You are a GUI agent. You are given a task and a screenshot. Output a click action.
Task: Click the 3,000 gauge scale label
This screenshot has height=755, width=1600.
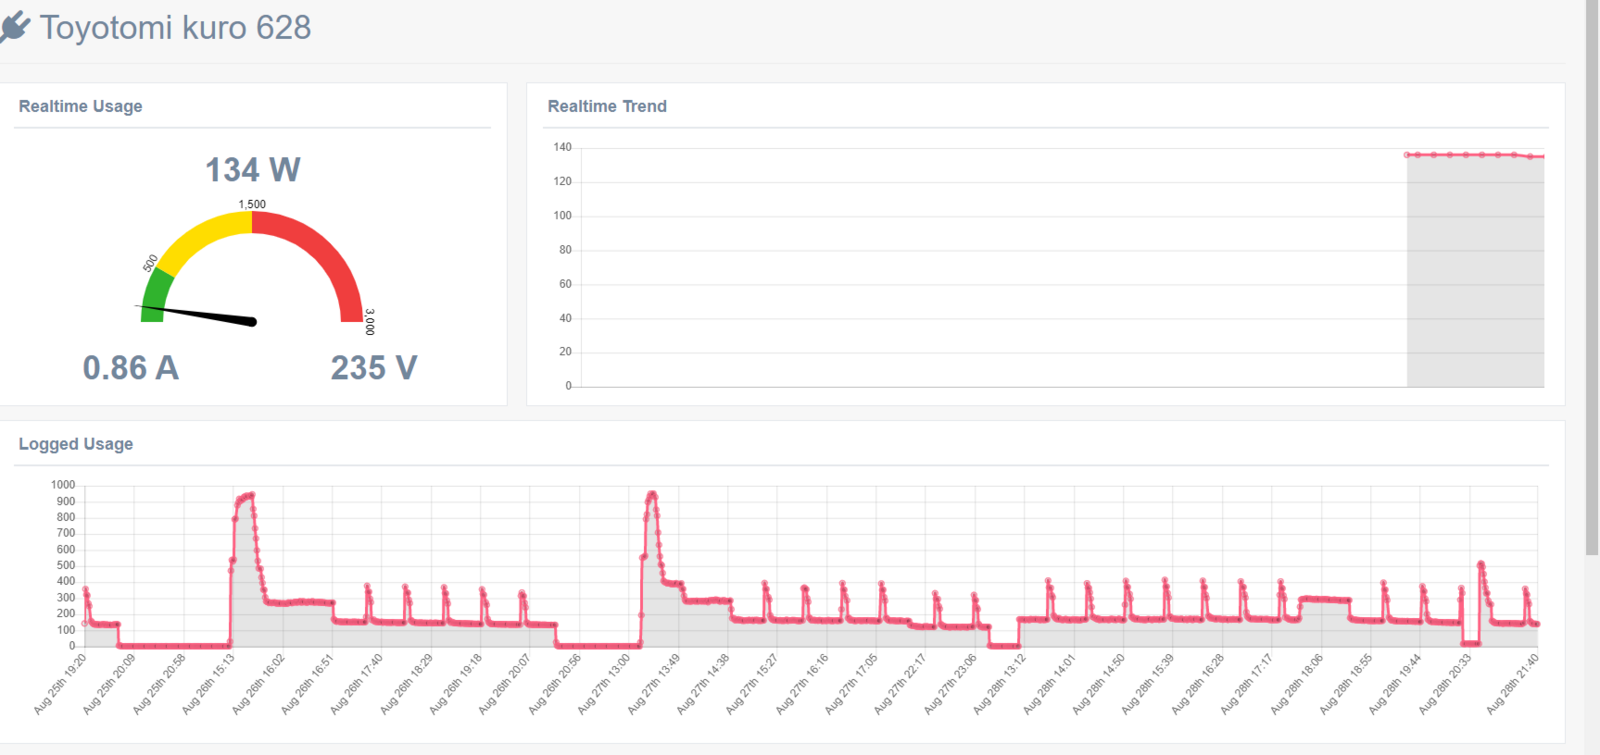369,322
